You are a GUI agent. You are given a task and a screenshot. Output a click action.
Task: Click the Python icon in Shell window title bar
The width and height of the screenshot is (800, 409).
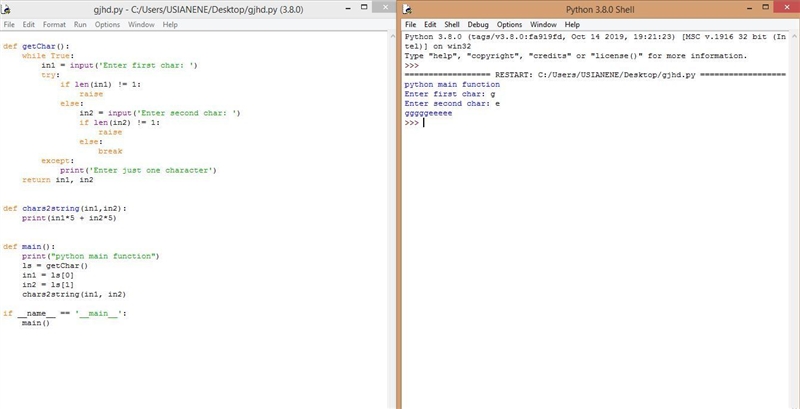click(407, 9)
